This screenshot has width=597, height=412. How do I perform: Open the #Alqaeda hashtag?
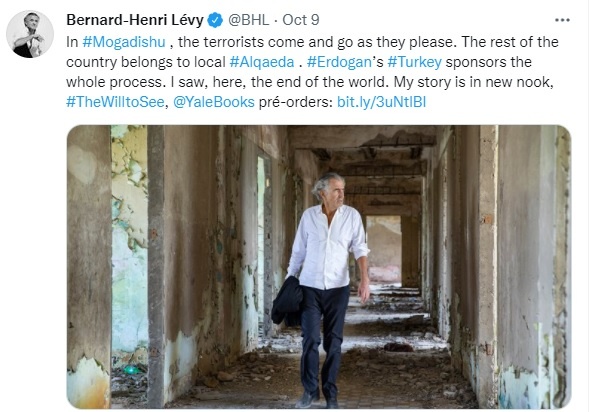(x=262, y=62)
